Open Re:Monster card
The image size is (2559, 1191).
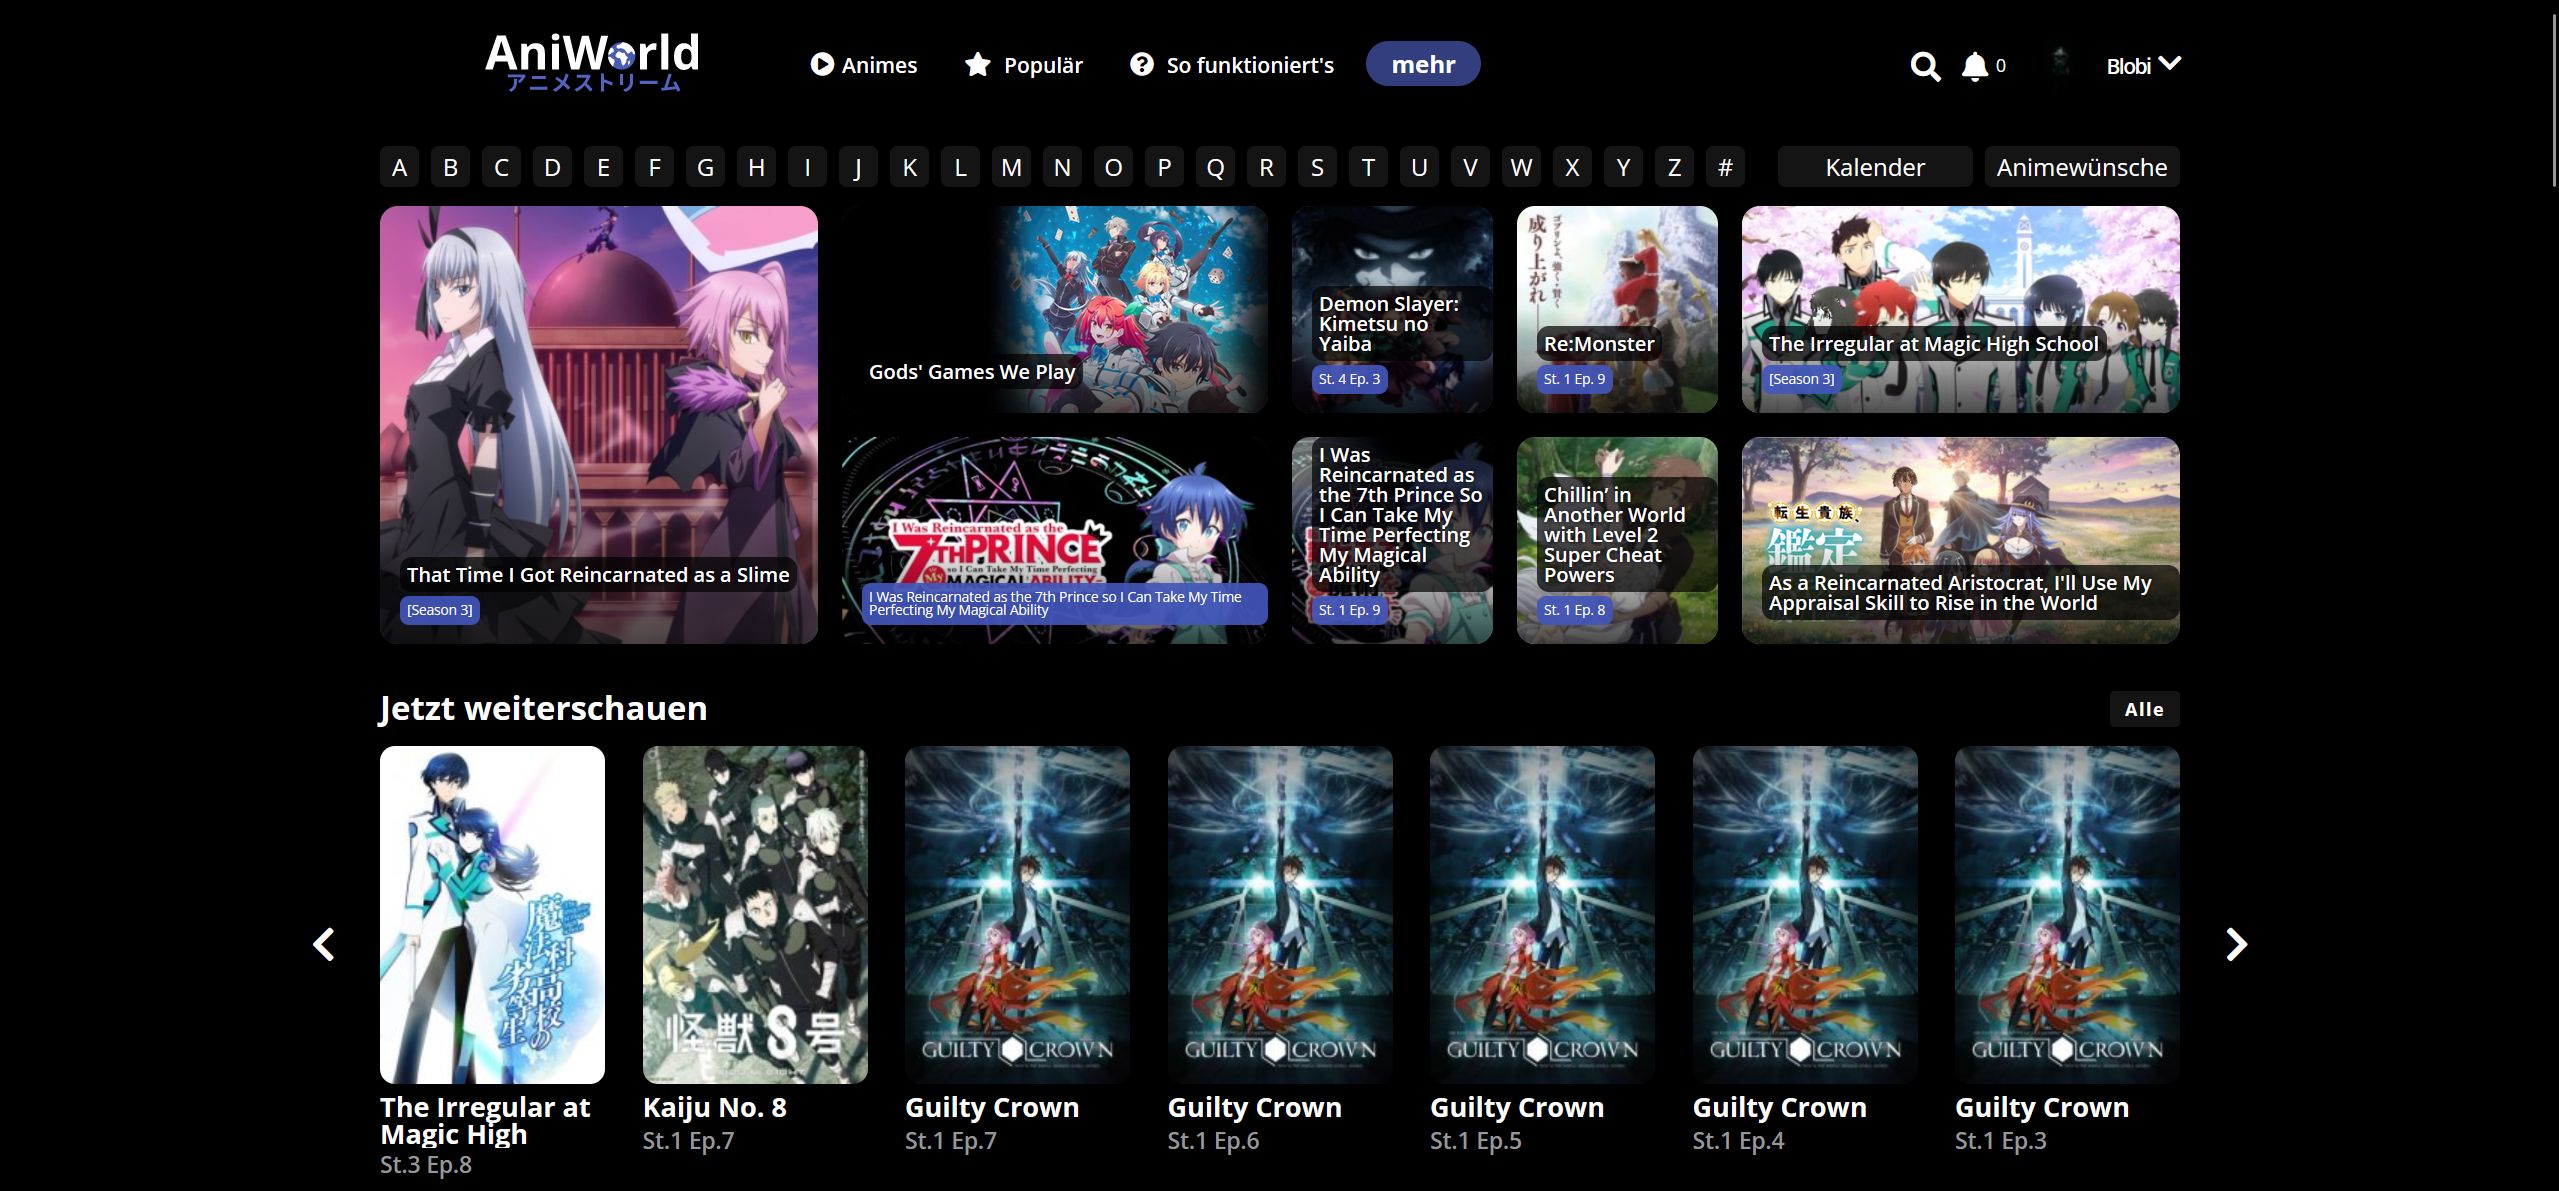1617,309
